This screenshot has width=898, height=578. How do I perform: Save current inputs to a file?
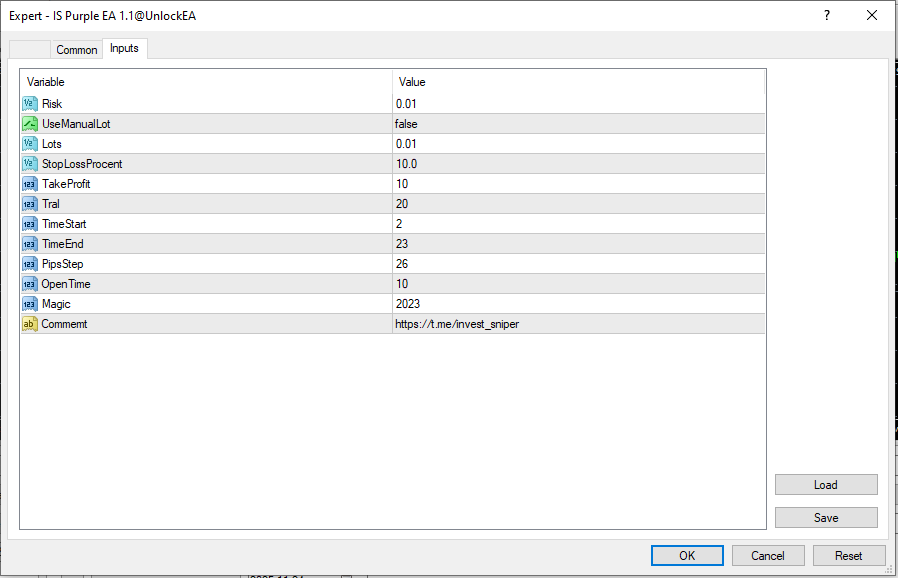pos(826,518)
